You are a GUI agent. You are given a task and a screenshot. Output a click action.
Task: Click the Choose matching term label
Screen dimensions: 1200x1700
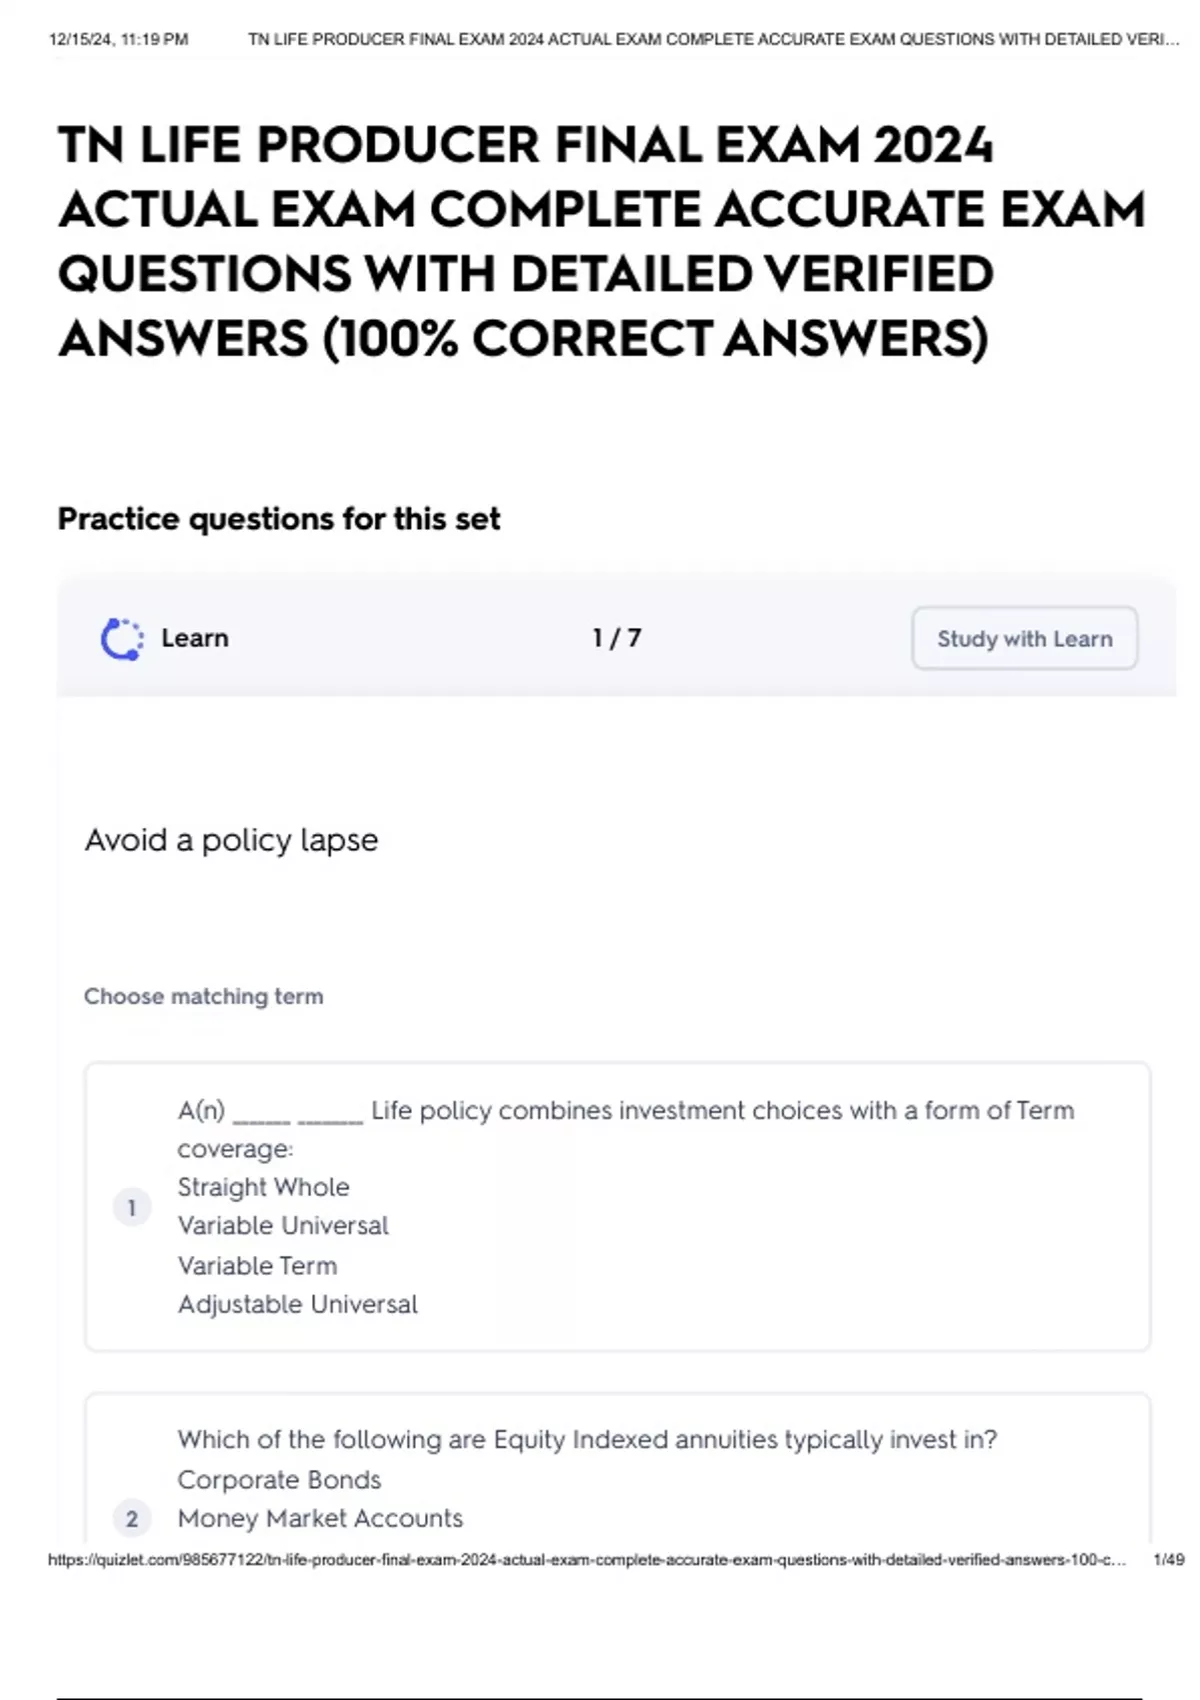[x=204, y=996]
